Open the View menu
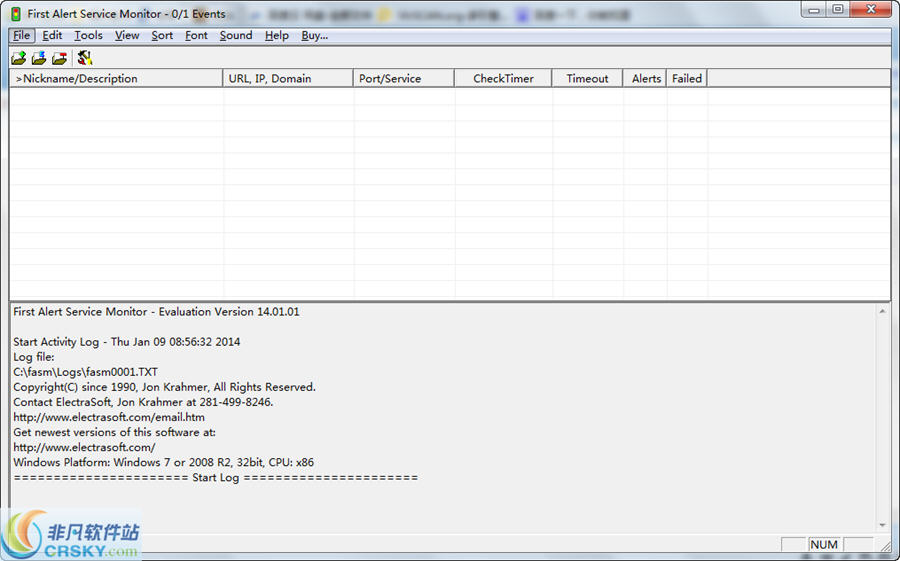Image resolution: width=900 pixels, height=561 pixels. point(127,36)
